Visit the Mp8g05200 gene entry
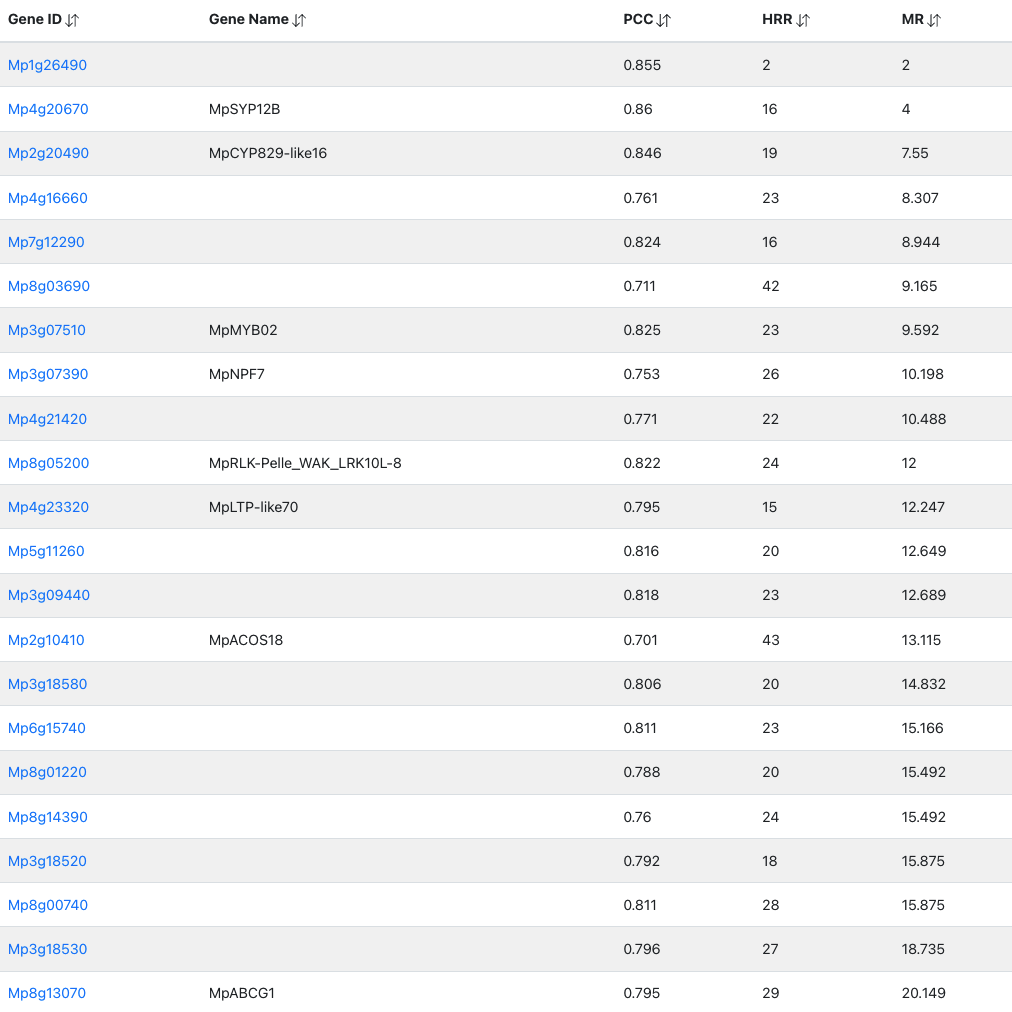 [x=48, y=463]
